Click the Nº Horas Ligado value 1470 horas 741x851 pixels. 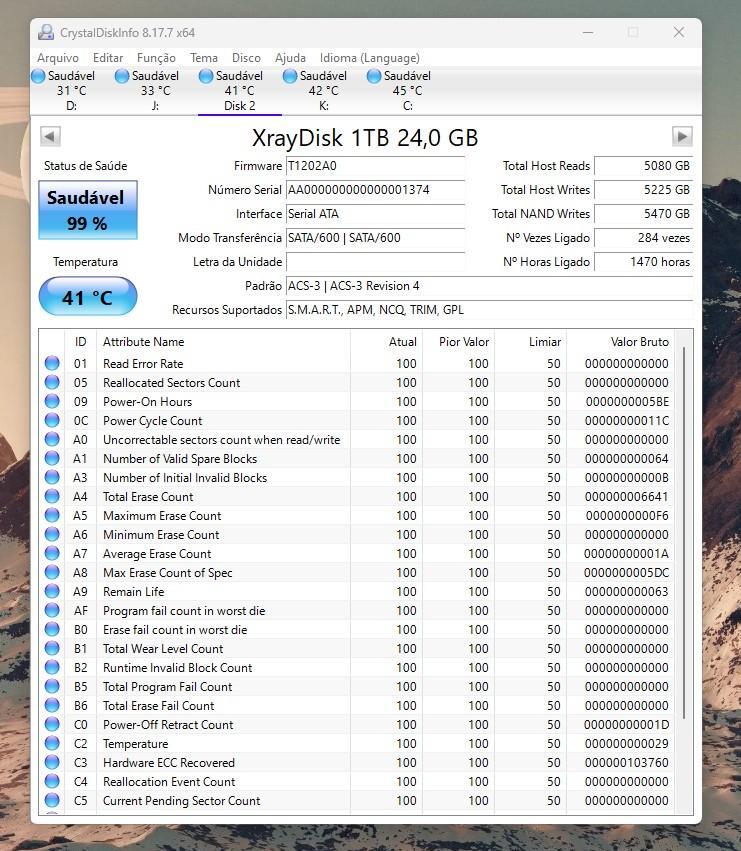[643, 262]
